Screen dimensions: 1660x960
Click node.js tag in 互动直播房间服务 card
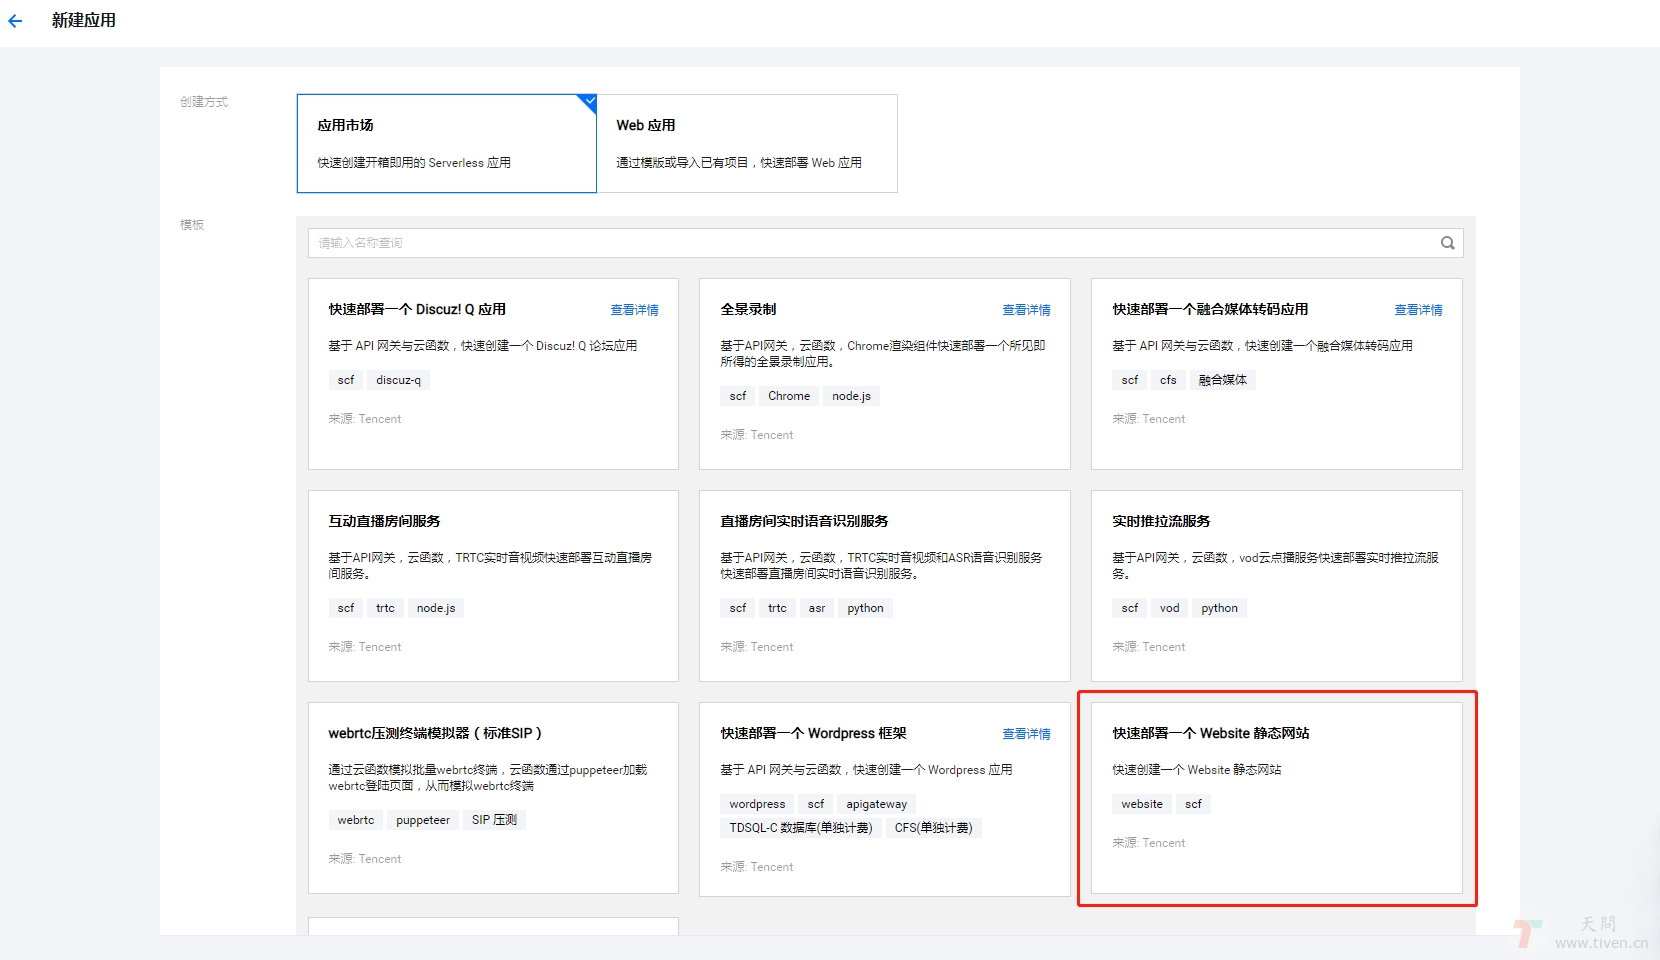point(436,608)
